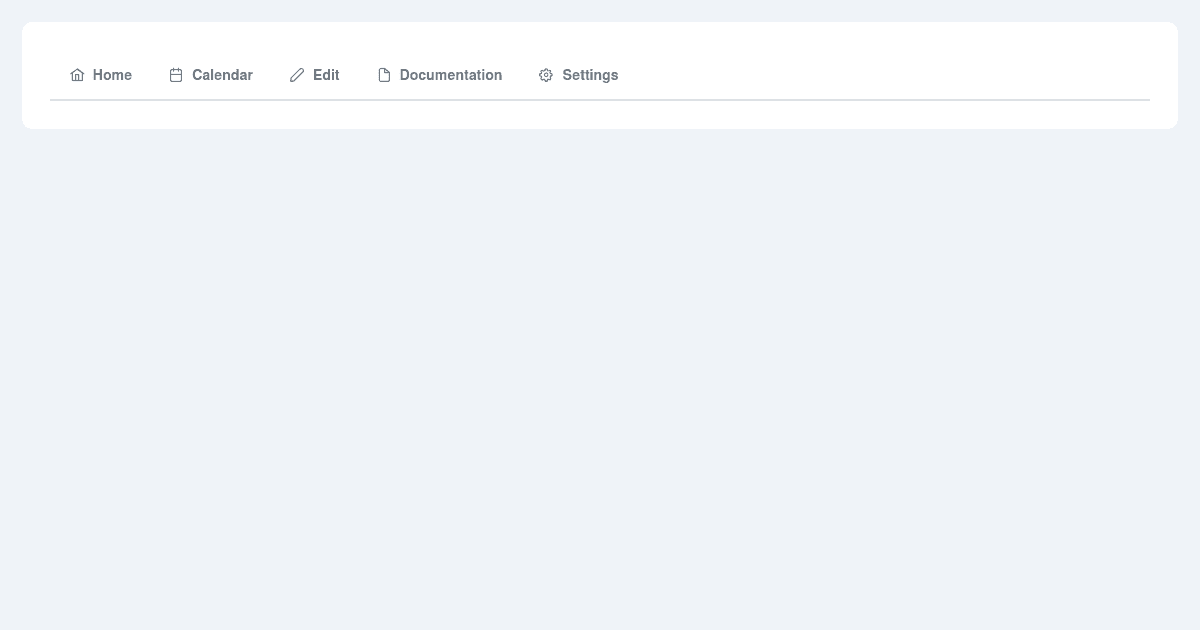
Task: Click the calendar icon beside Calendar
Action: point(176,75)
